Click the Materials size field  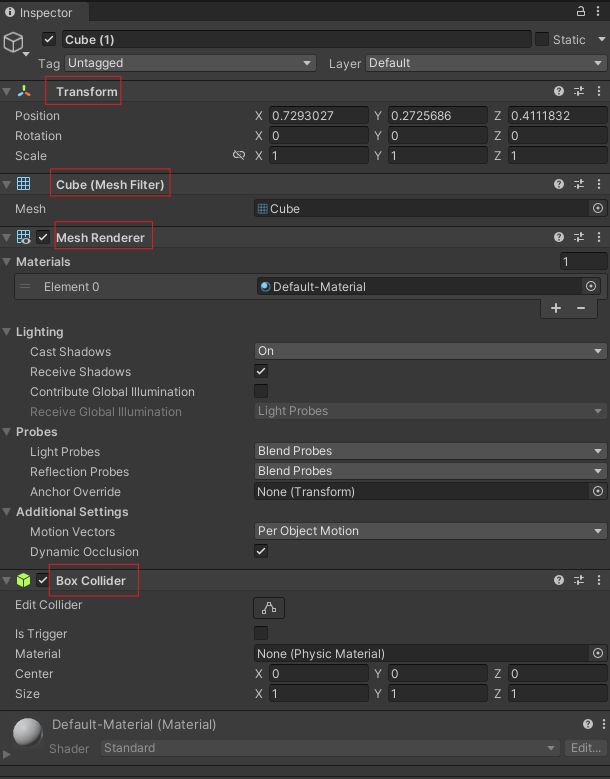pos(583,261)
